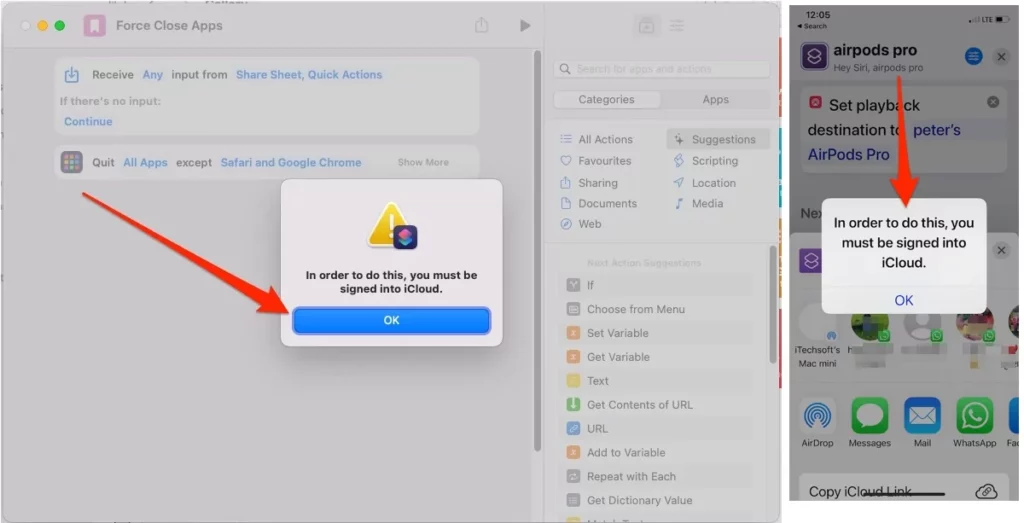
Task: Choose Get Dictionary Value action
Action: (x=658, y=500)
